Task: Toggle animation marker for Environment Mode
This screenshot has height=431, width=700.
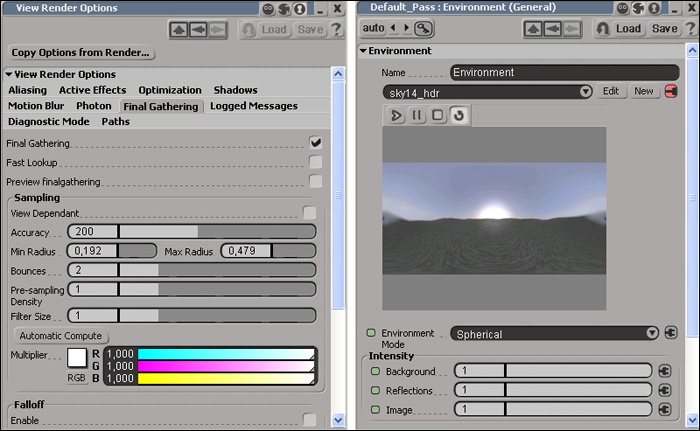Action: click(371, 333)
